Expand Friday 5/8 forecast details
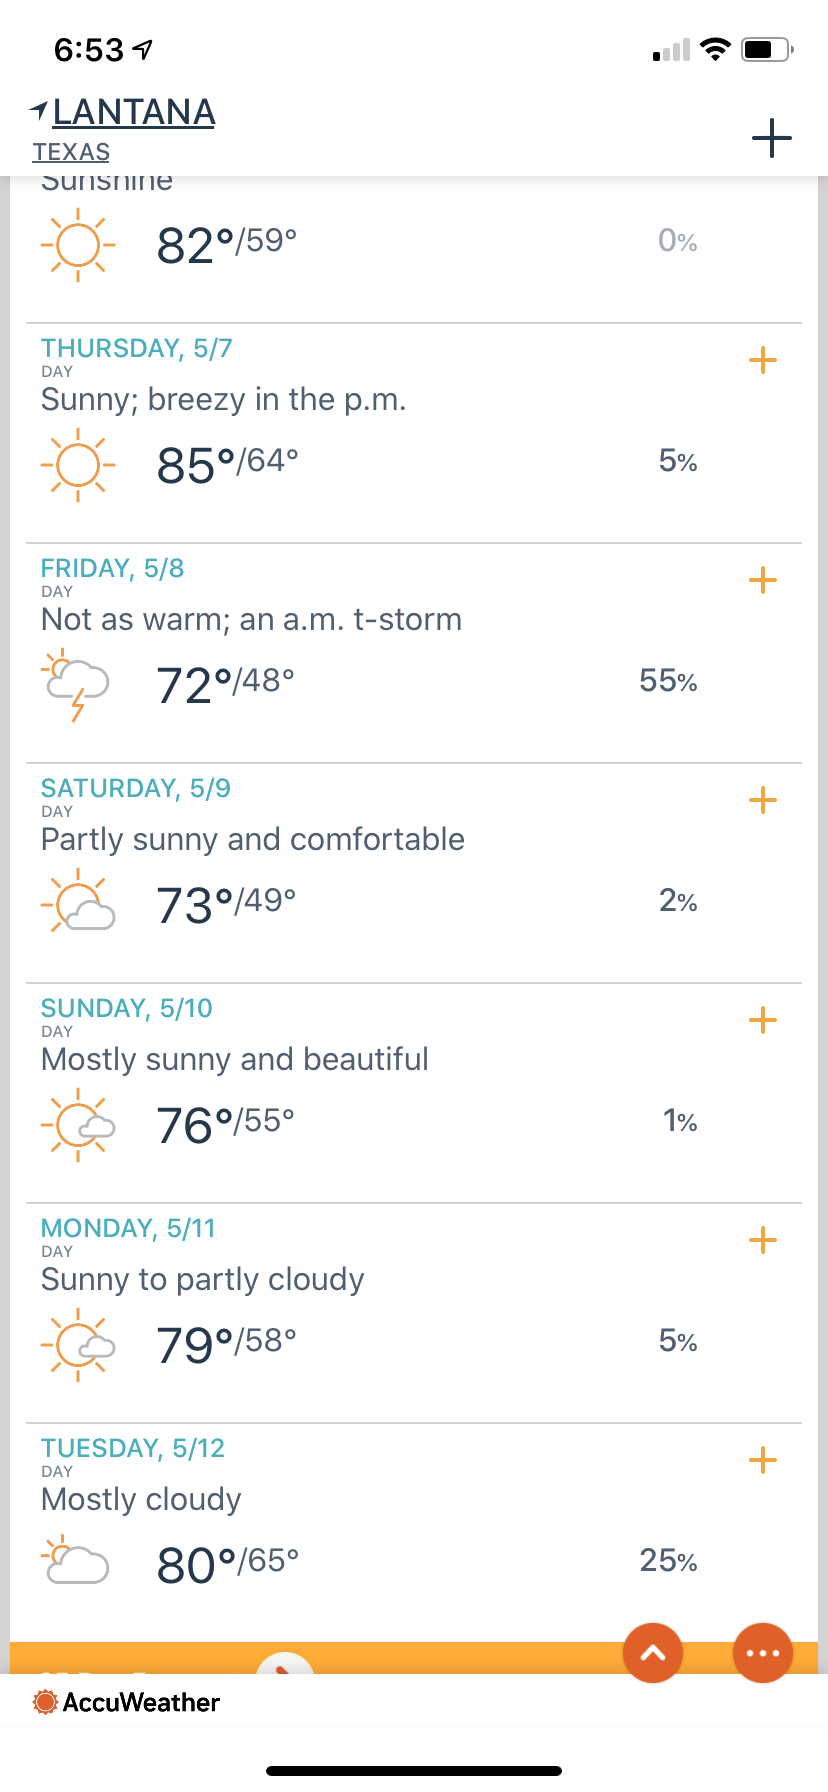Image resolution: width=828 pixels, height=1792 pixels. click(762, 580)
